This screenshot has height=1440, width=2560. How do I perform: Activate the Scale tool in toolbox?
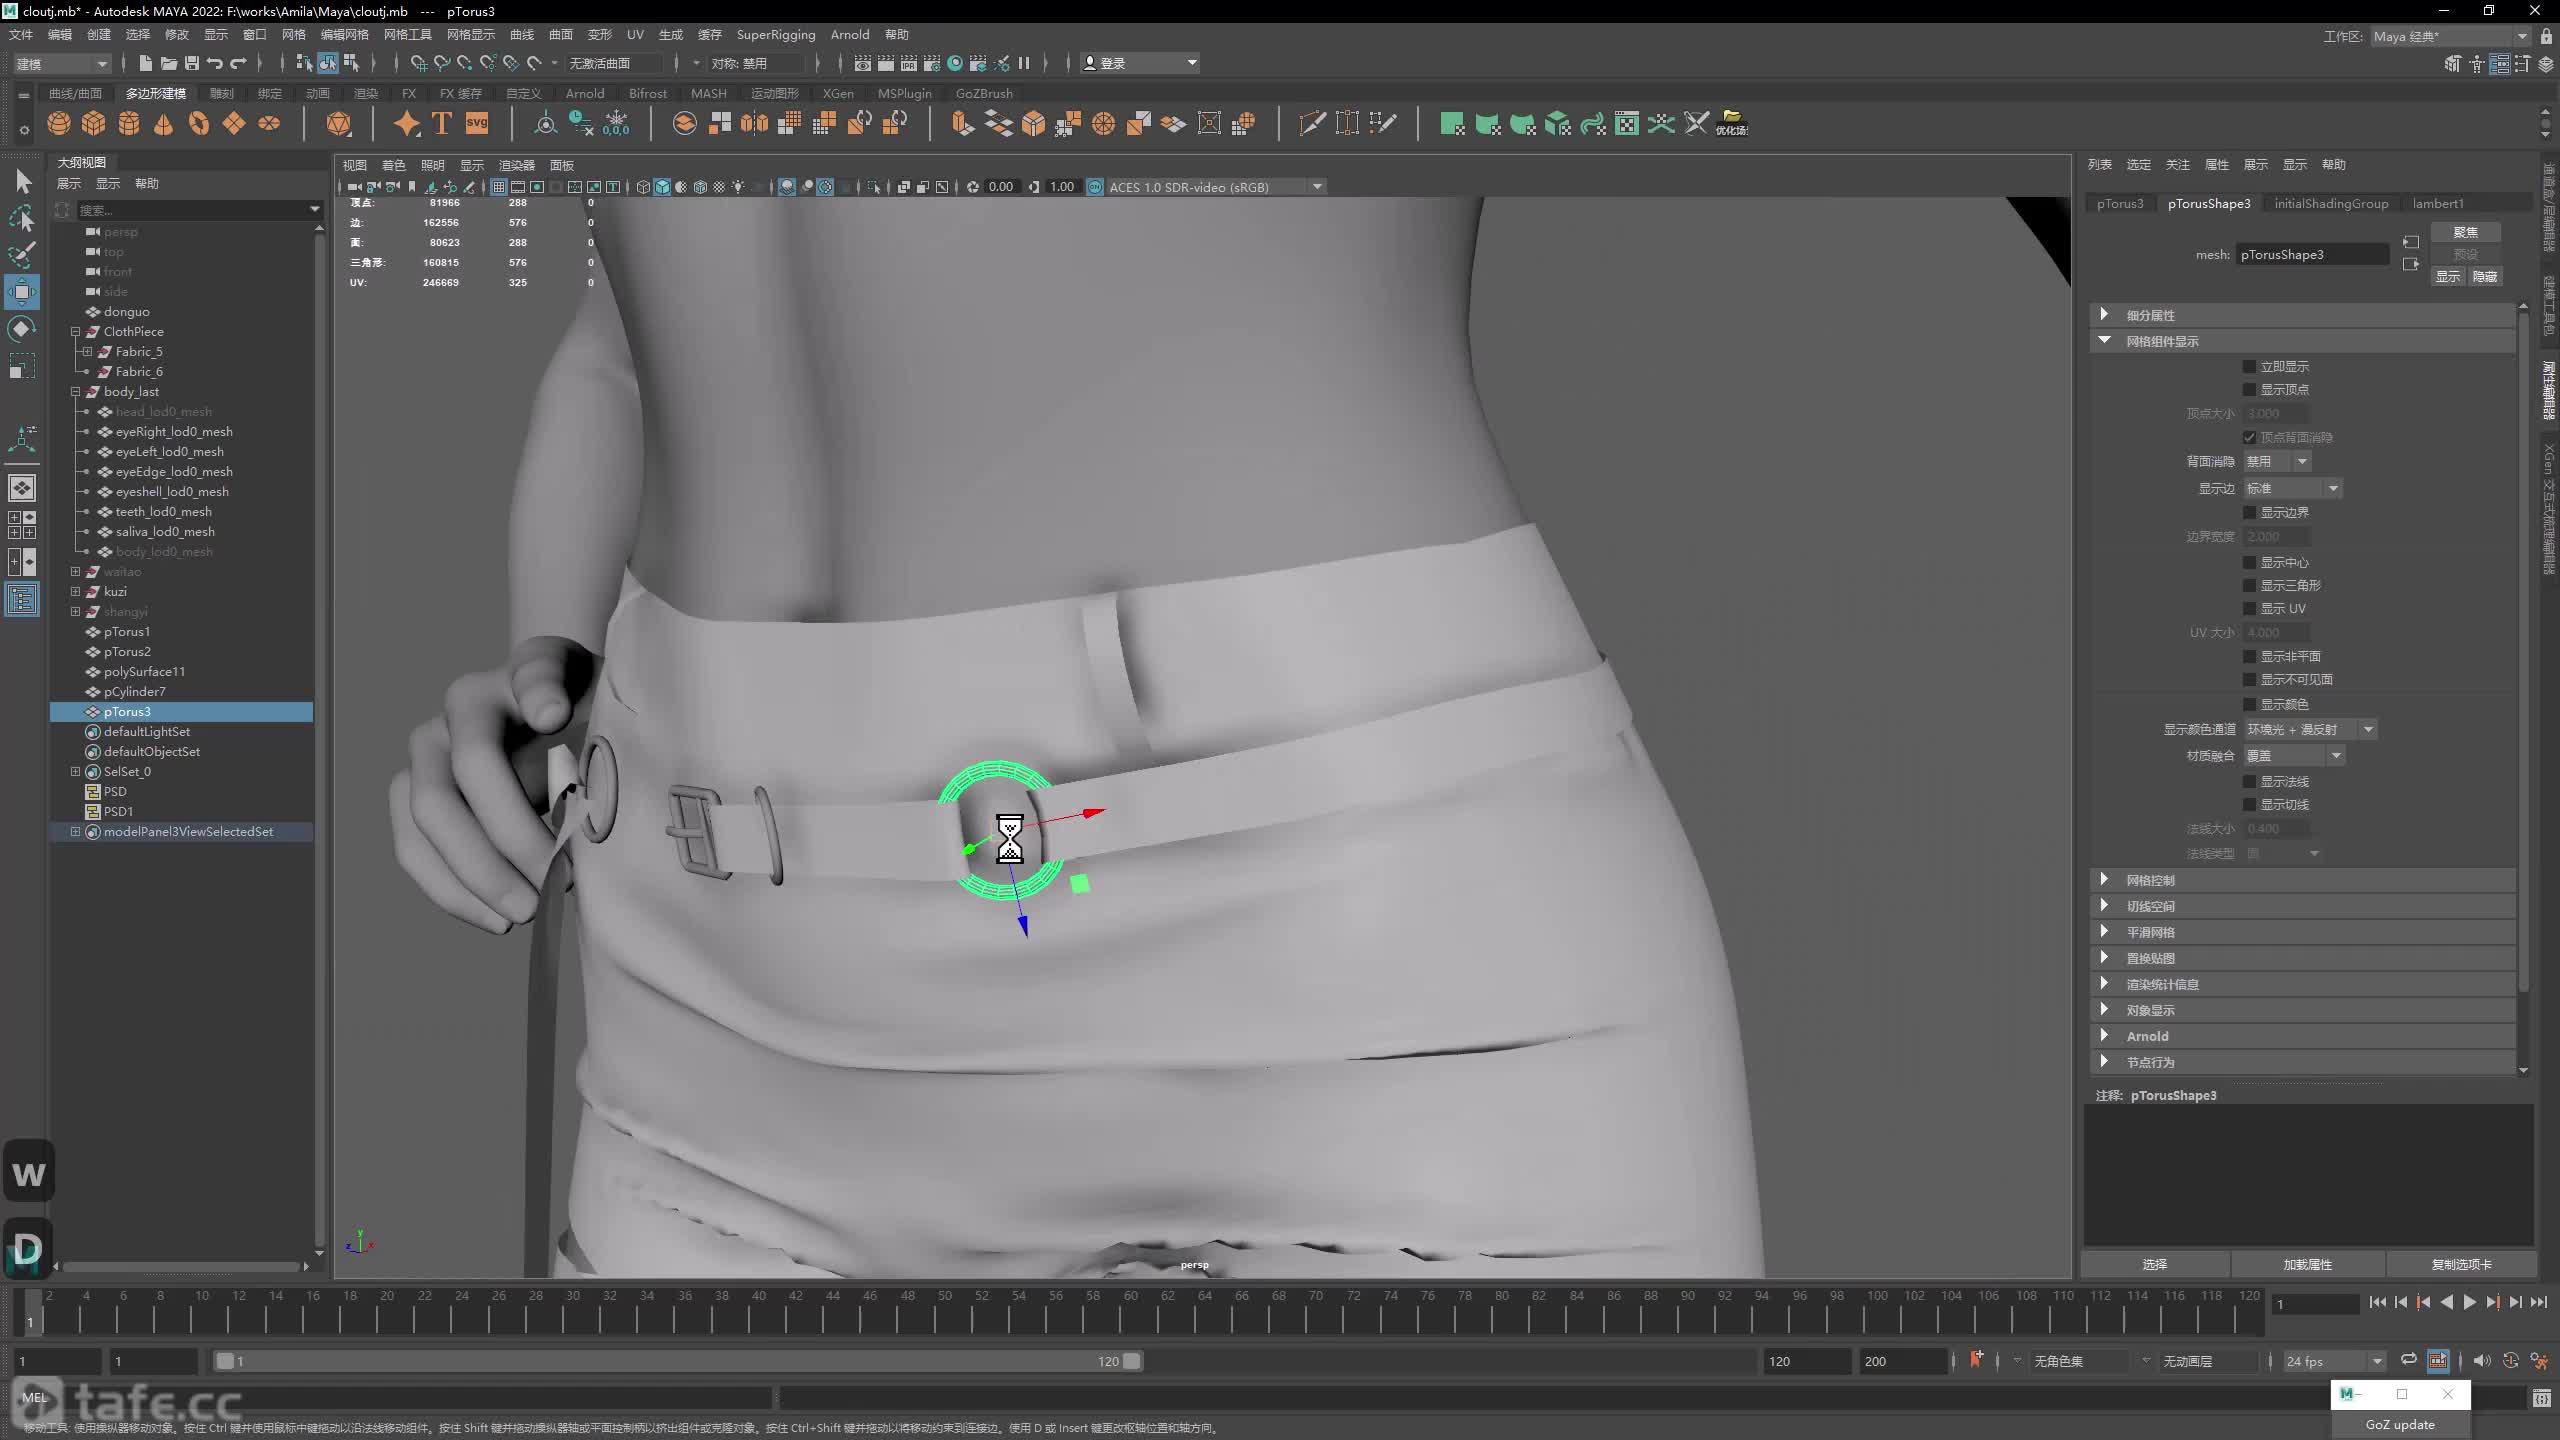[22, 366]
